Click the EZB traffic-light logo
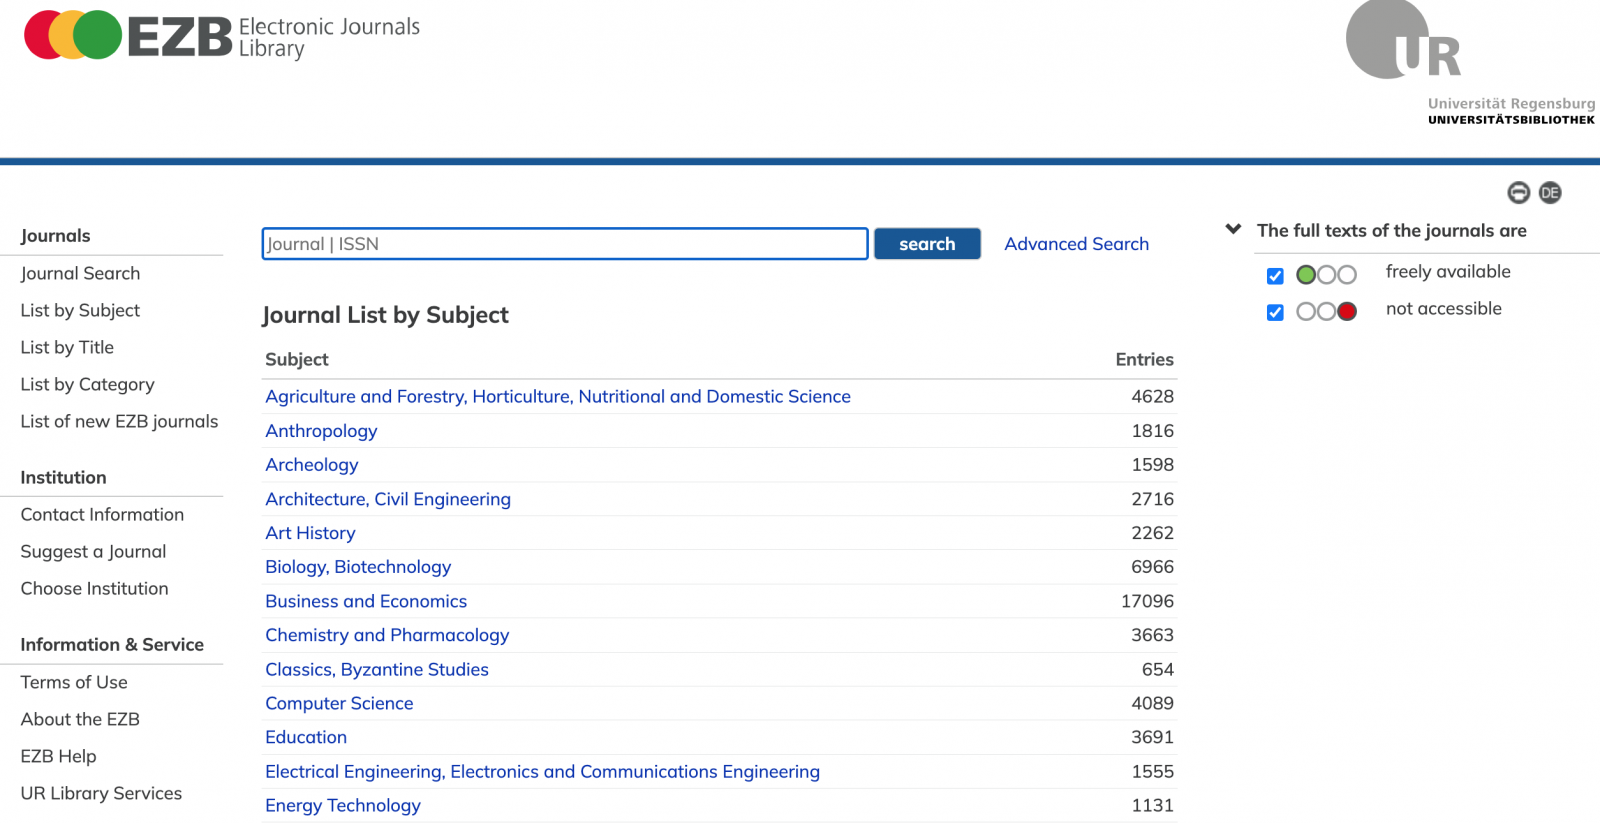Image resolution: width=1600 pixels, height=823 pixels. [x=73, y=36]
